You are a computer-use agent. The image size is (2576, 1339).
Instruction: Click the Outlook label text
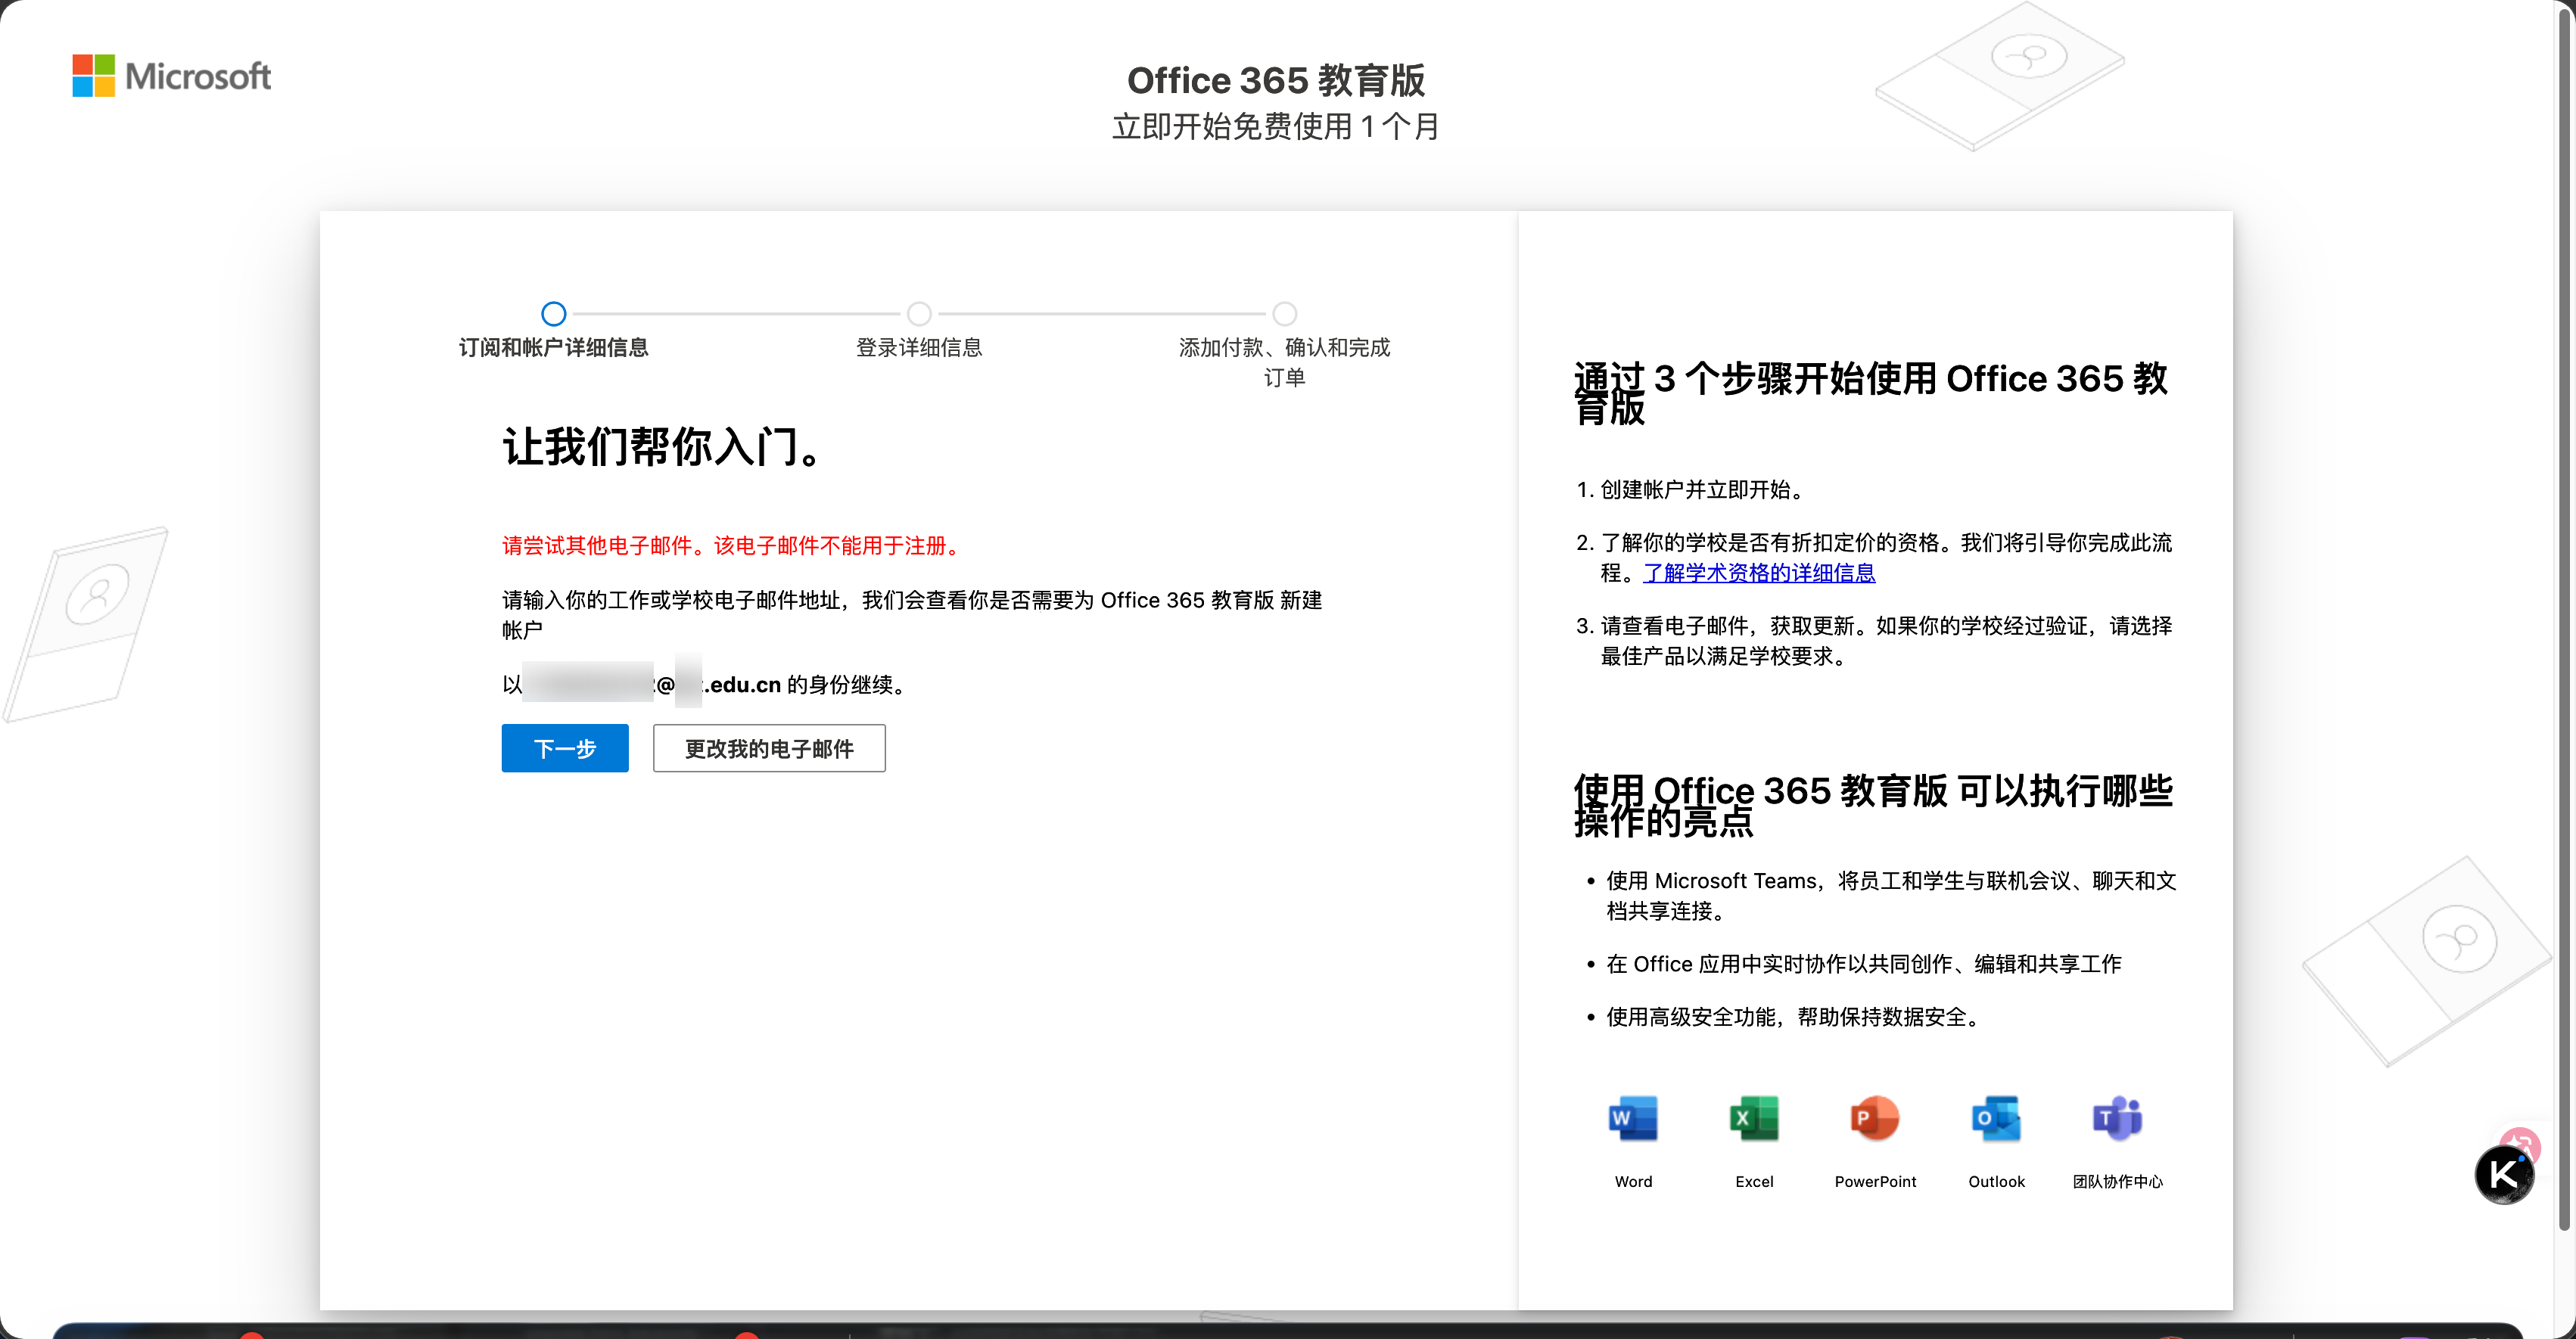1996,1181
